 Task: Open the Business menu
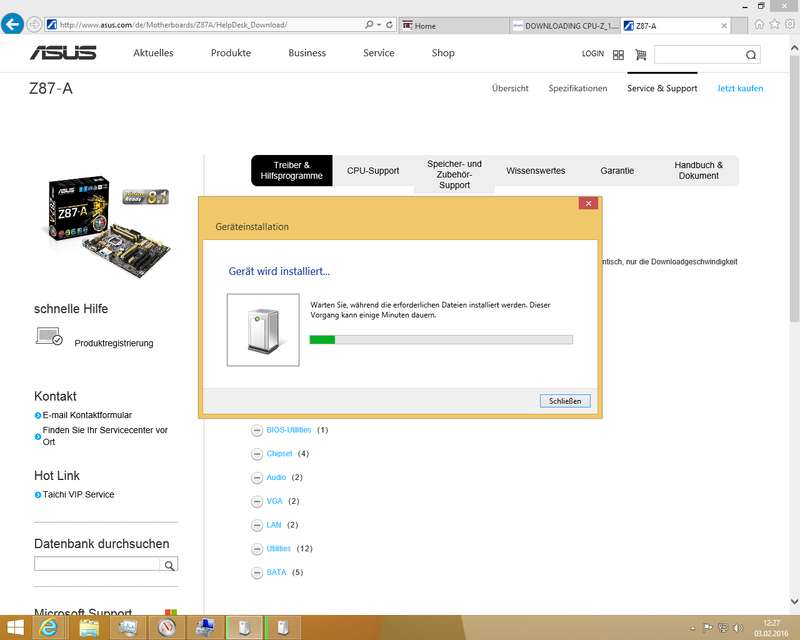[x=307, y=53]
